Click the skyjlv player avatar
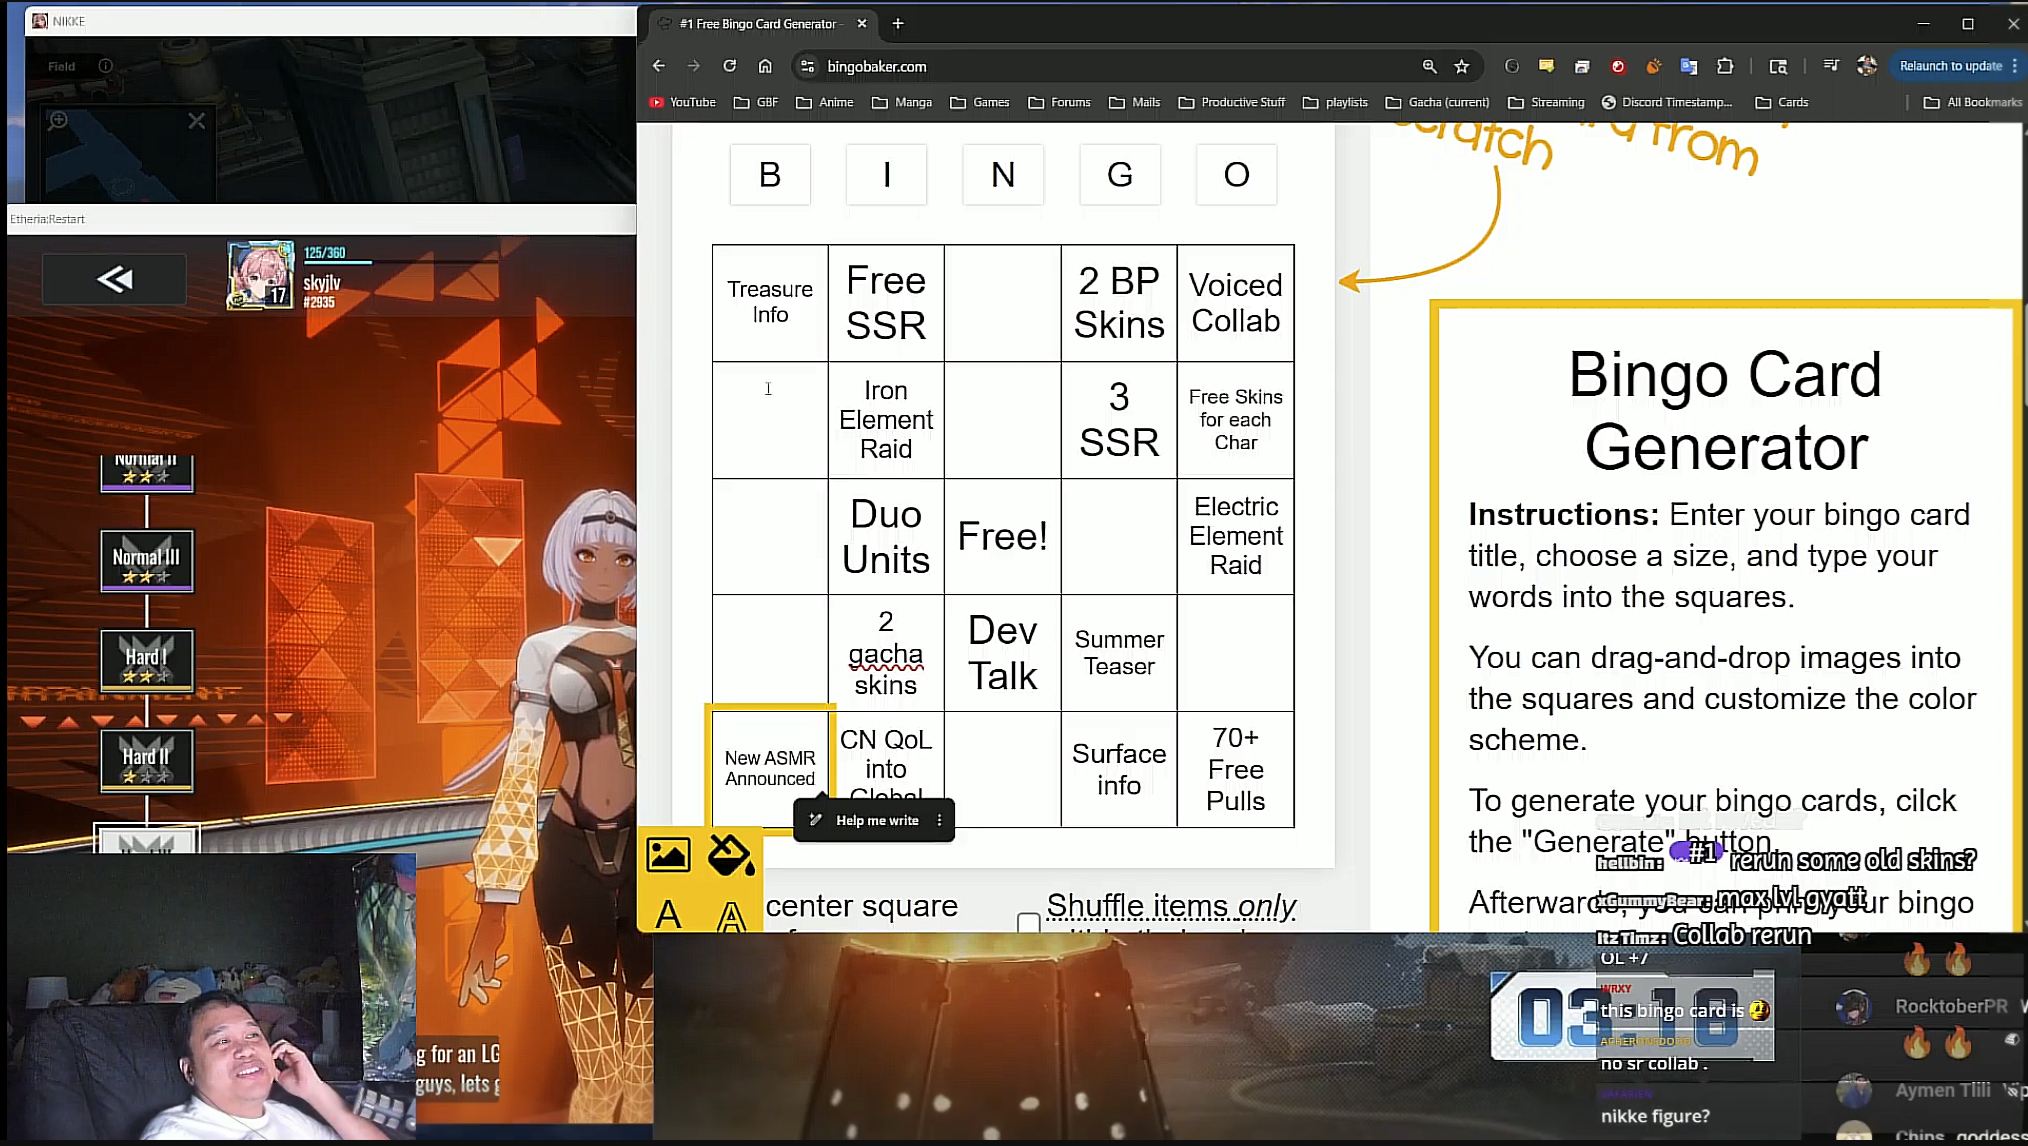This screenshot has height=1146, width=2028. (260, 274)
